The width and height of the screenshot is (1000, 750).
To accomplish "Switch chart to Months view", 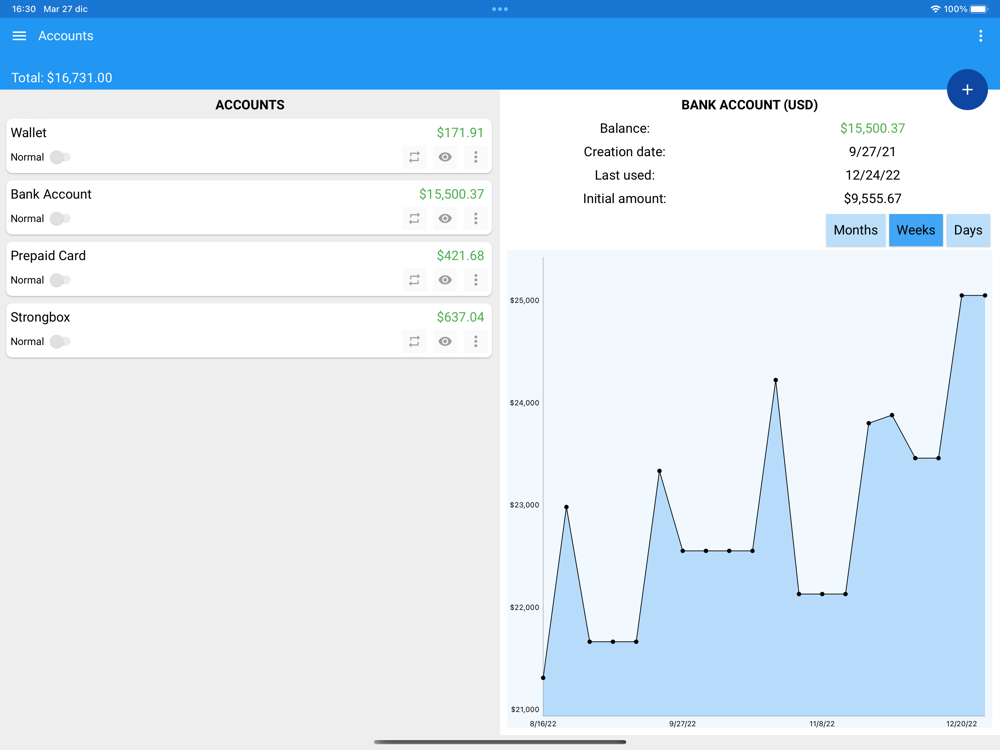I will (x=855, y=230).
